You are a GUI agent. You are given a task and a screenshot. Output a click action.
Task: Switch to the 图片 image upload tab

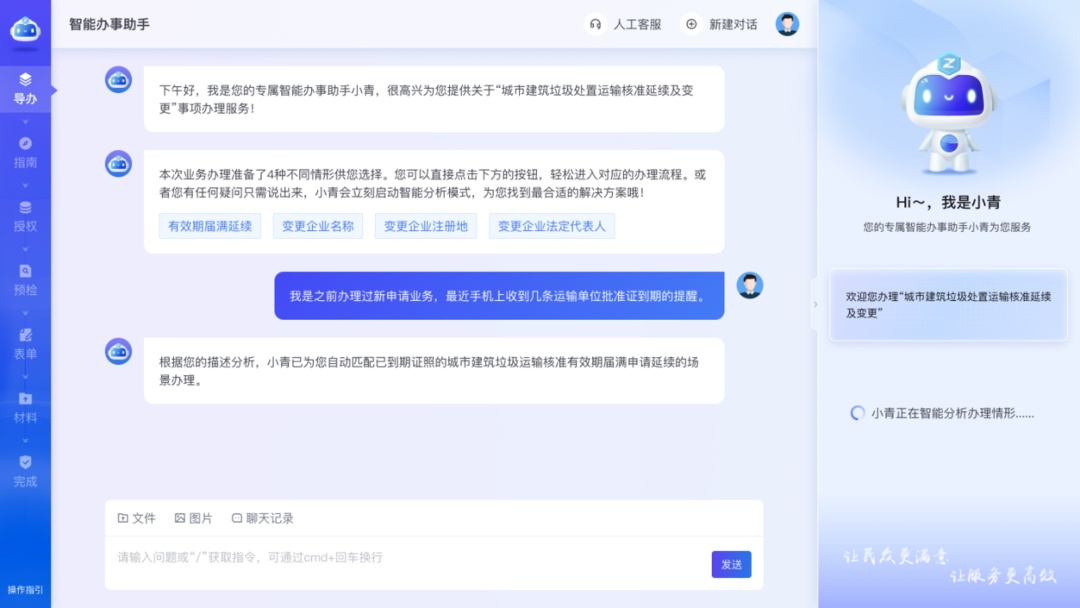point(193,518)
